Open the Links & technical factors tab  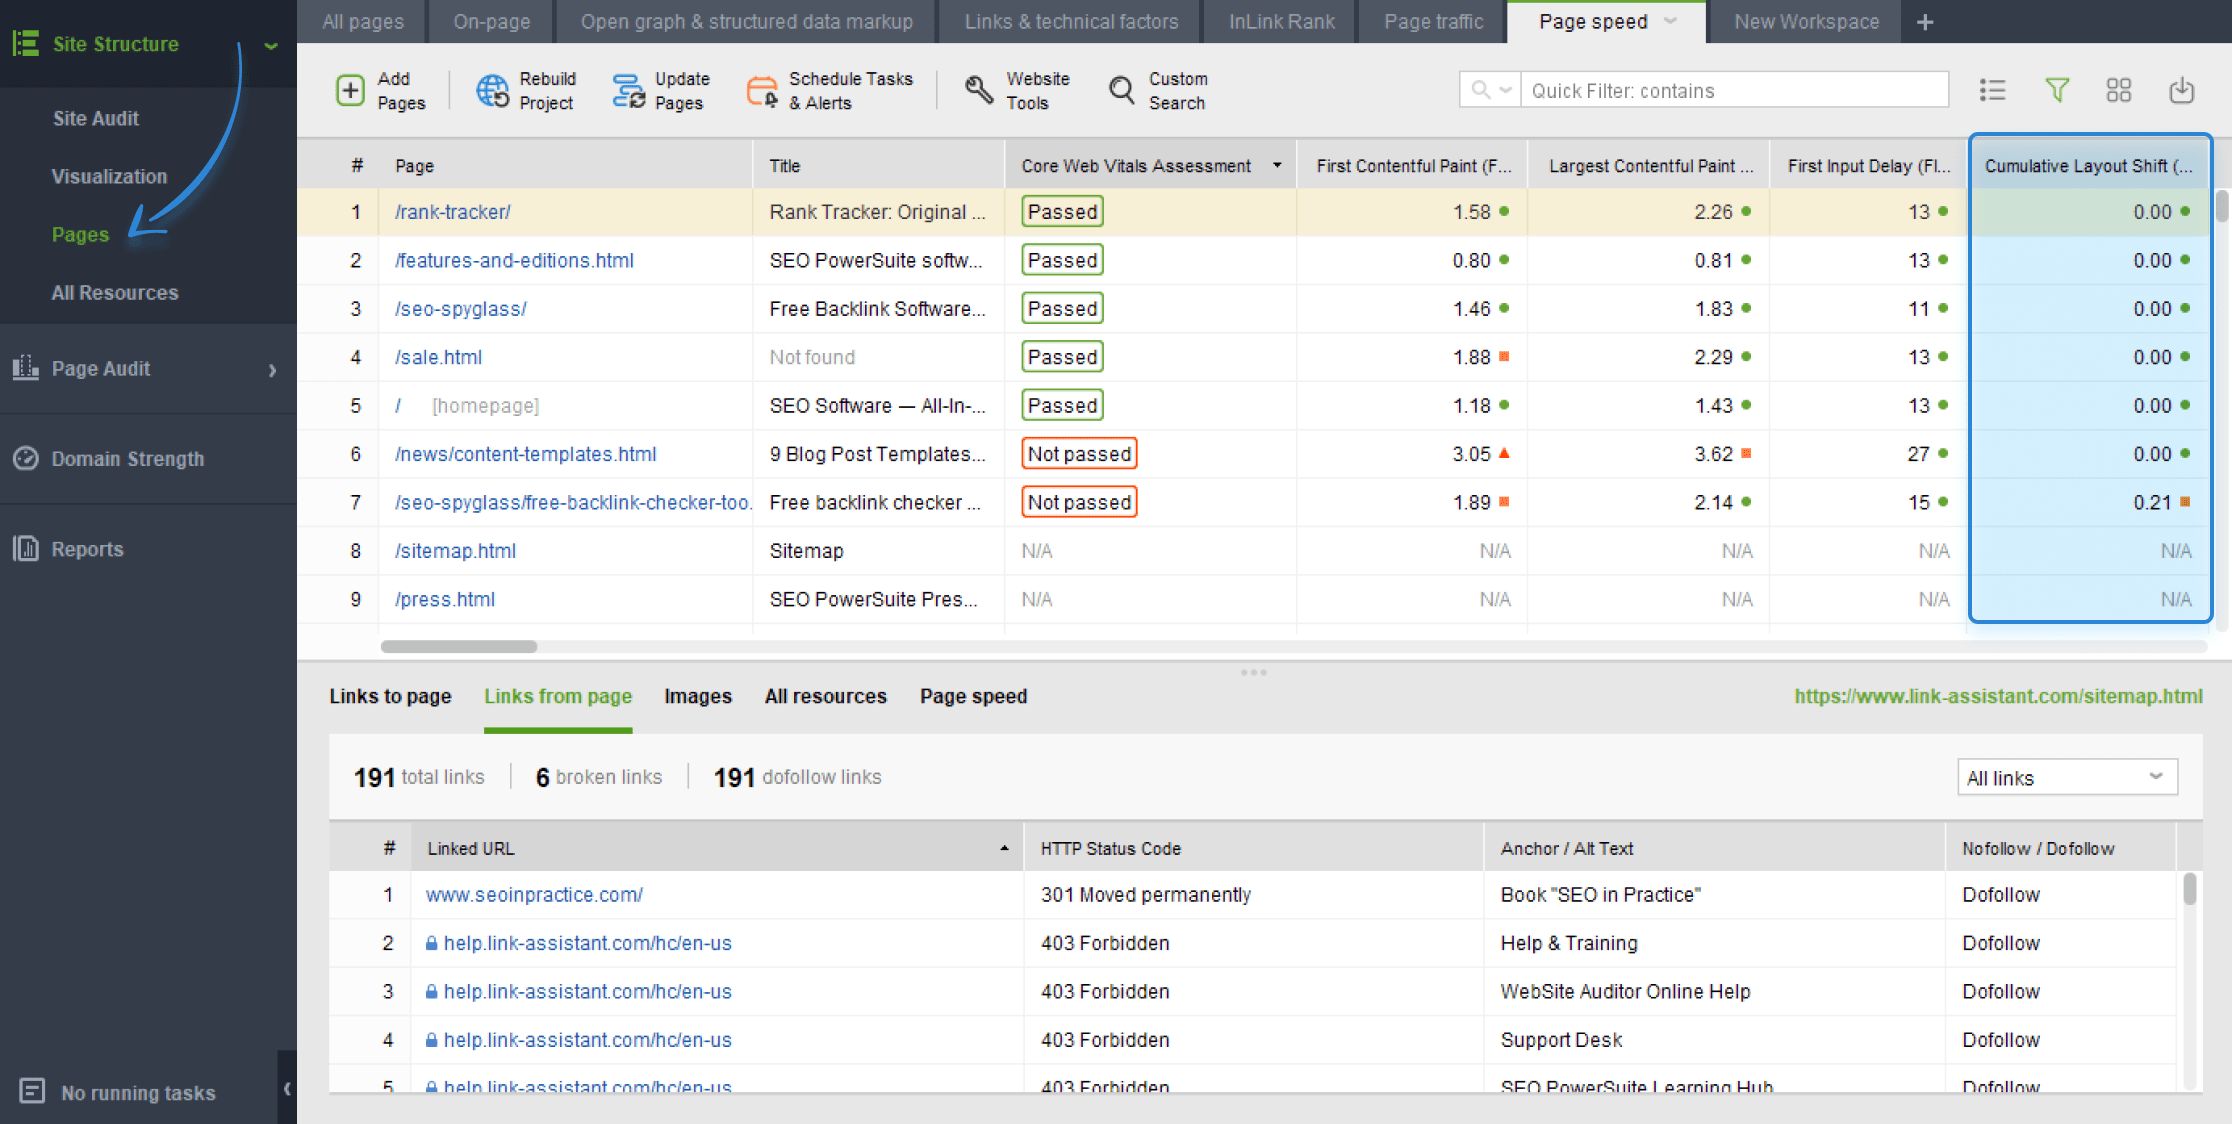point(1071,22)
